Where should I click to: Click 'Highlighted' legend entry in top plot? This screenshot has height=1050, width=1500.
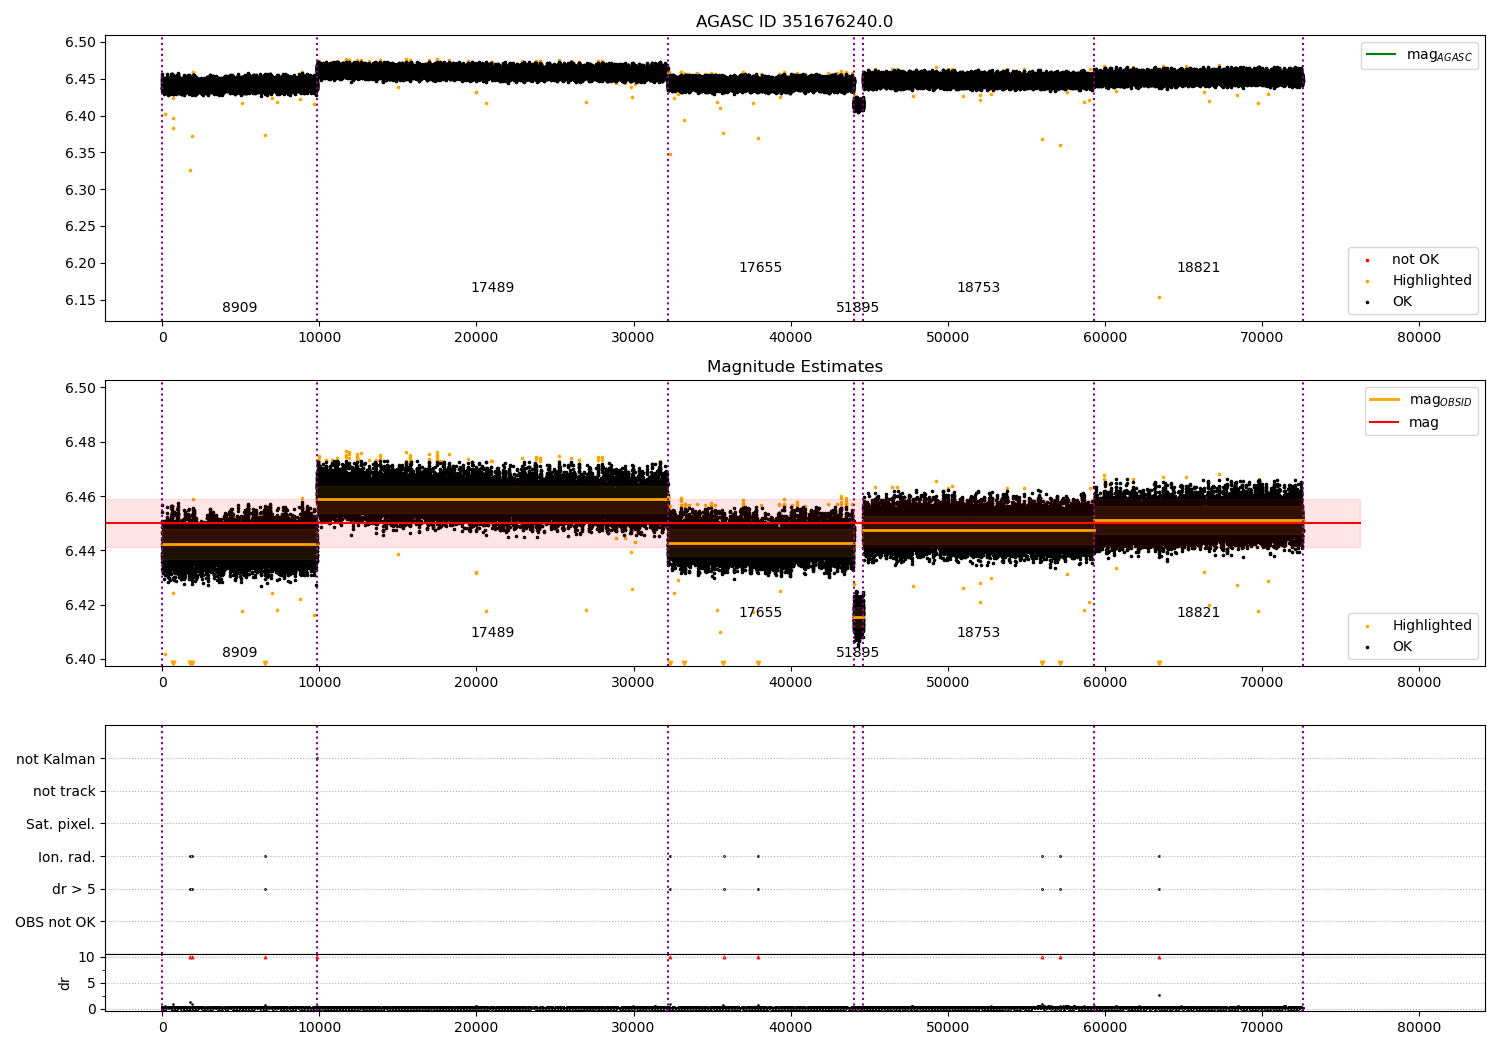coord(1432,281)
